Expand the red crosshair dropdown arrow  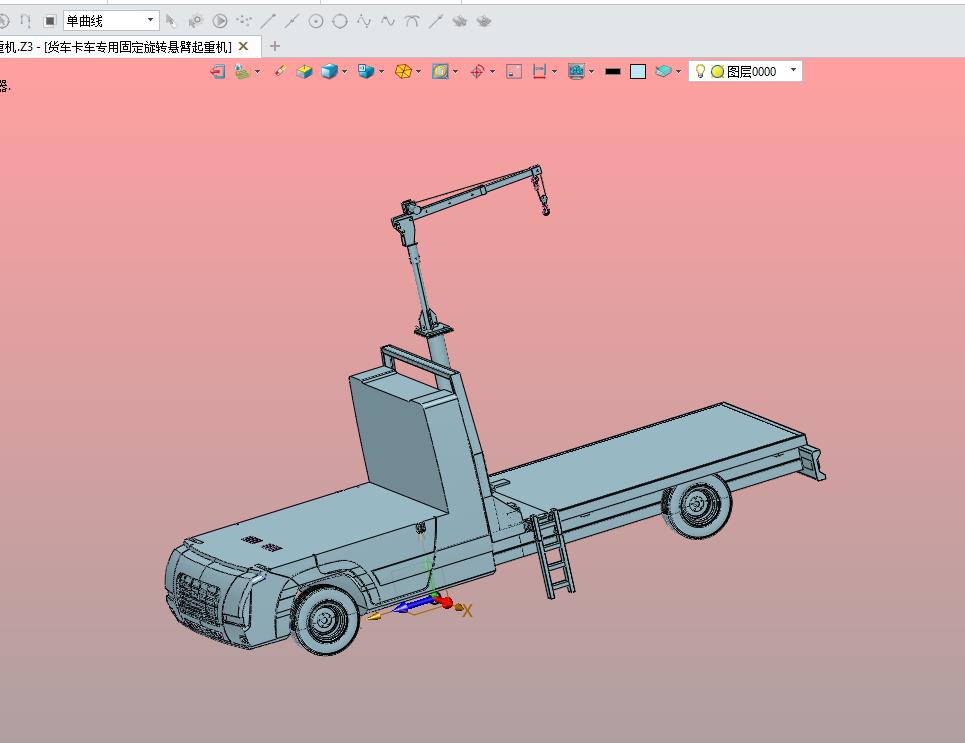(492, 71)
